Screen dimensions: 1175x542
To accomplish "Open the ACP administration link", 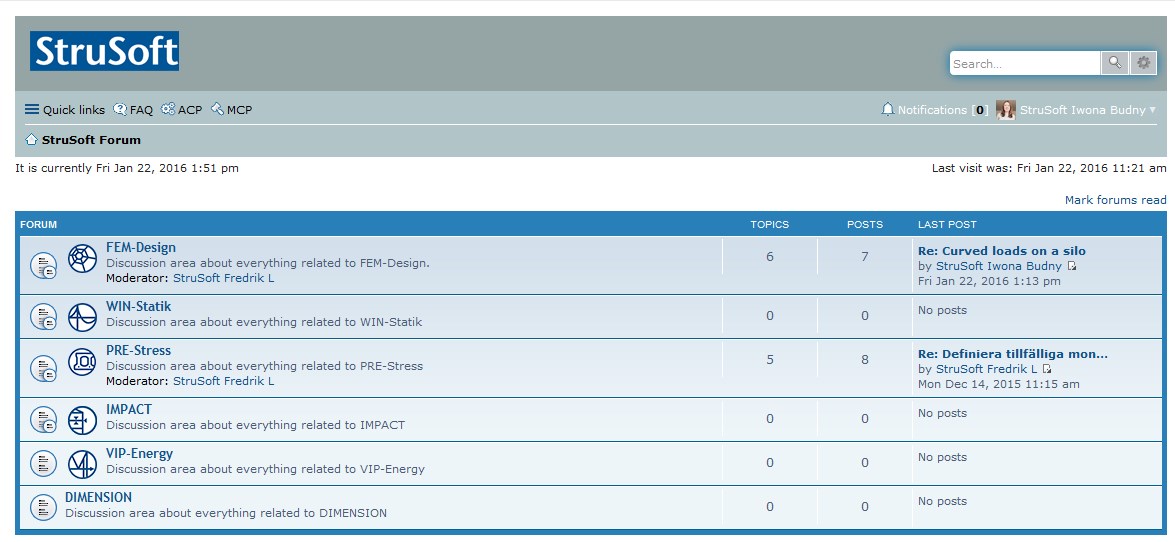I will [190, 109].
